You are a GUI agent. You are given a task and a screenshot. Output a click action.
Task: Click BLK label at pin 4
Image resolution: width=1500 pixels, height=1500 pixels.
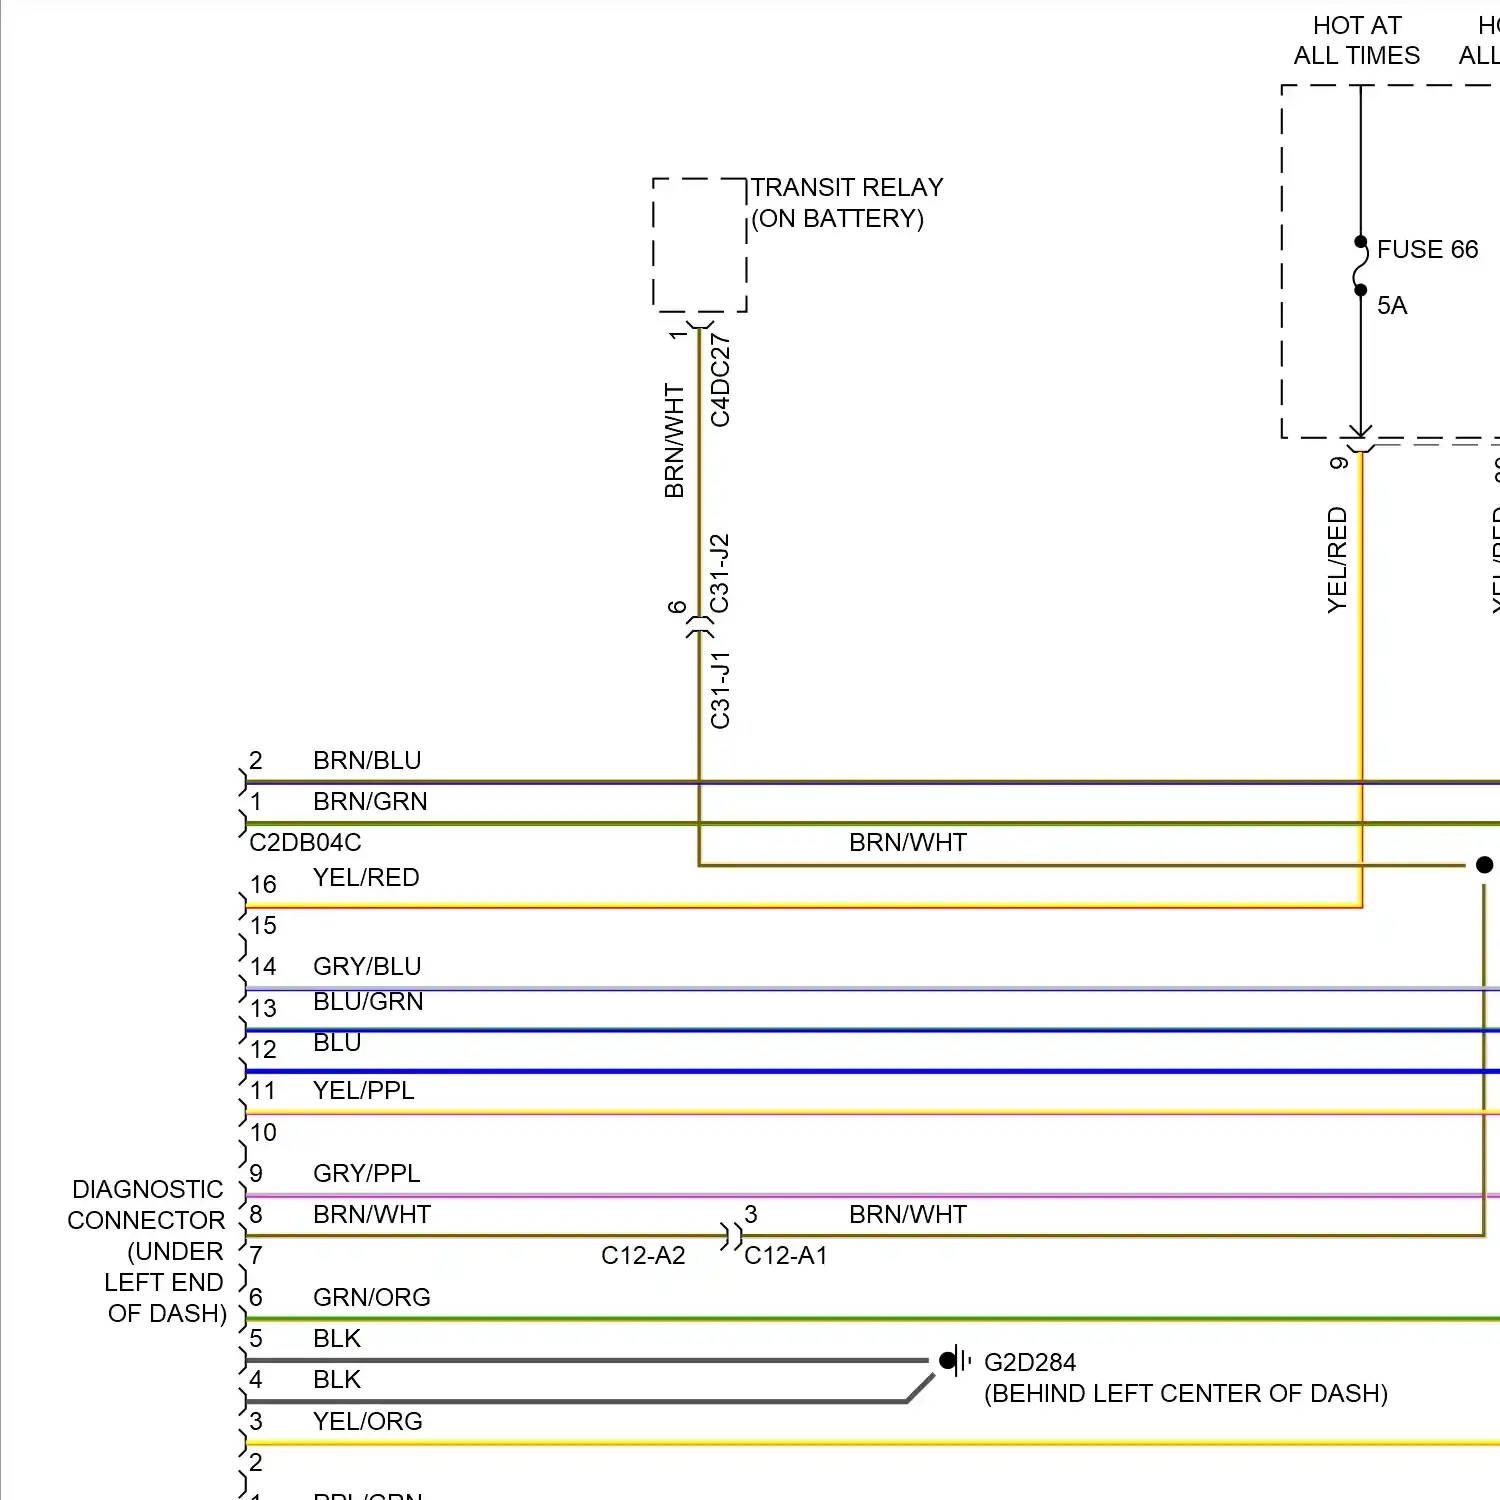(337, 1380)
